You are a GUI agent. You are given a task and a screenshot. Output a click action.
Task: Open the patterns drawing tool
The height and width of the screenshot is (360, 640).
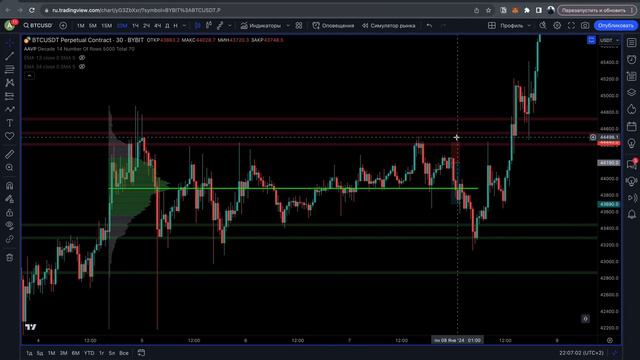coord(9,82)
